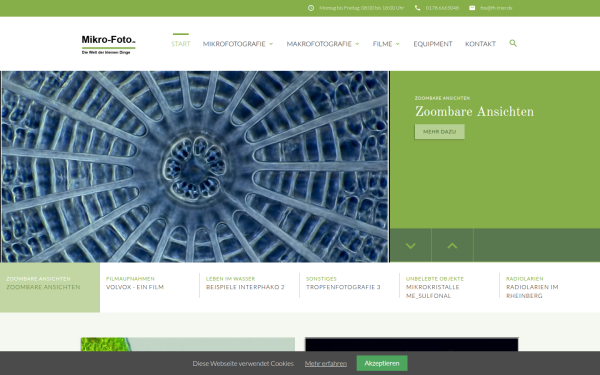Expand the Makrofotografie menu arrow
The height and width of the screenshot is (375, 600).
click(x=357, y=44)
